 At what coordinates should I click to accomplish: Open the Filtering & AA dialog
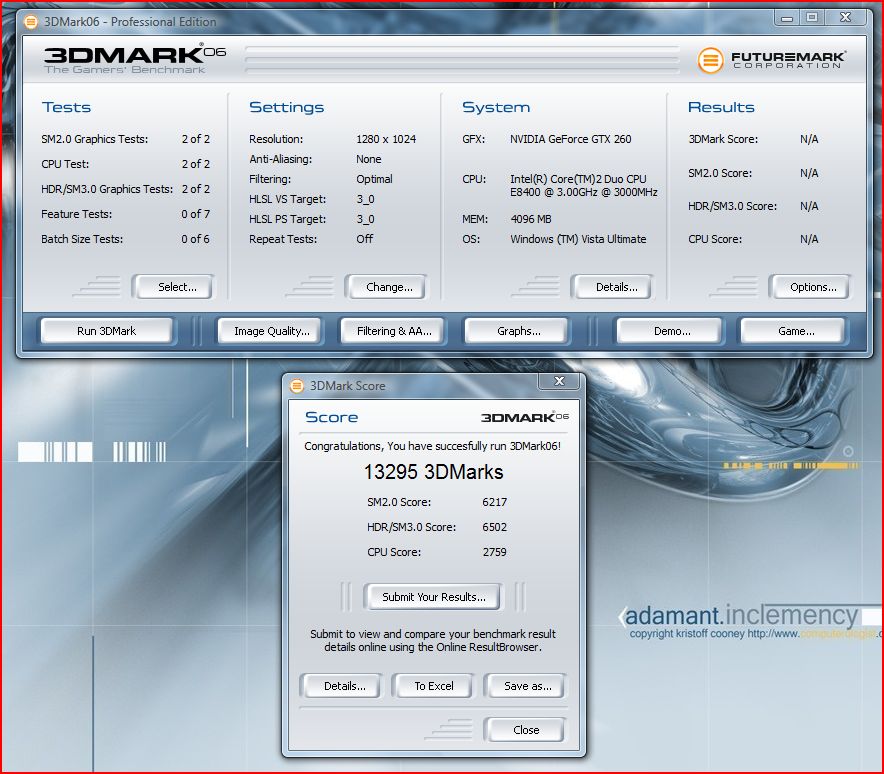[x=394, y=331]
